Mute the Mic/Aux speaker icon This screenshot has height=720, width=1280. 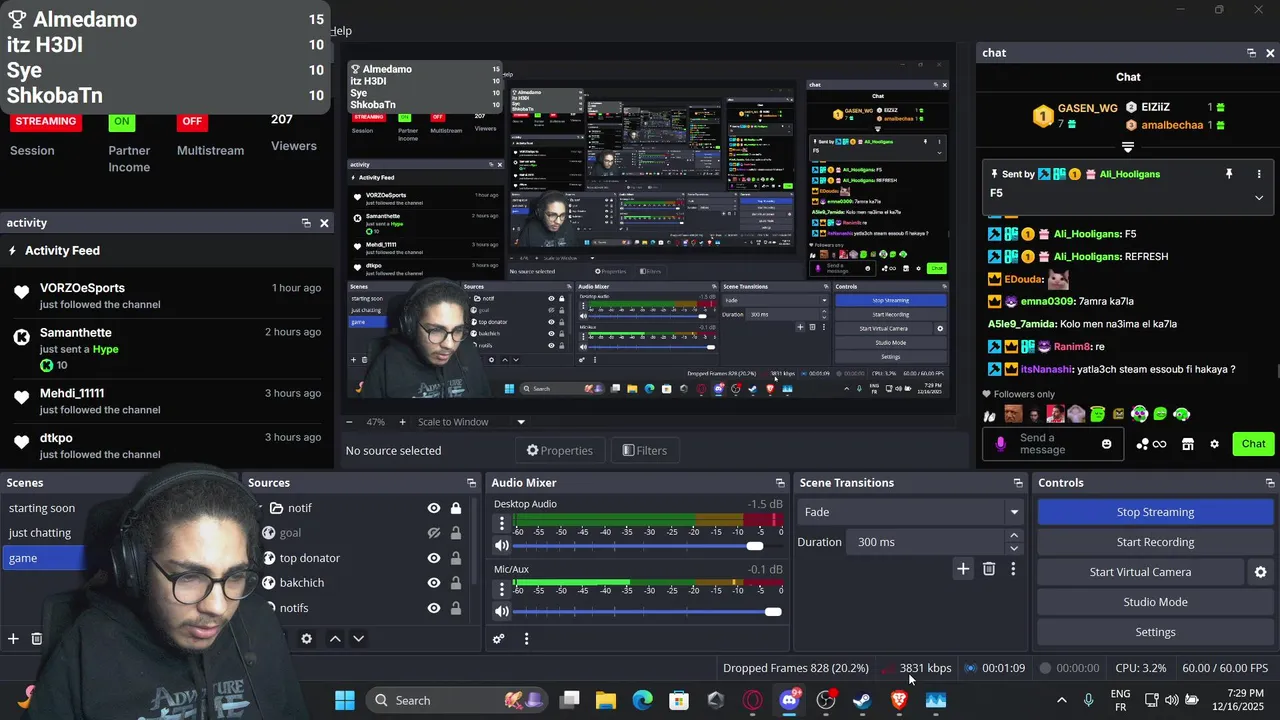tap(502, 611)
